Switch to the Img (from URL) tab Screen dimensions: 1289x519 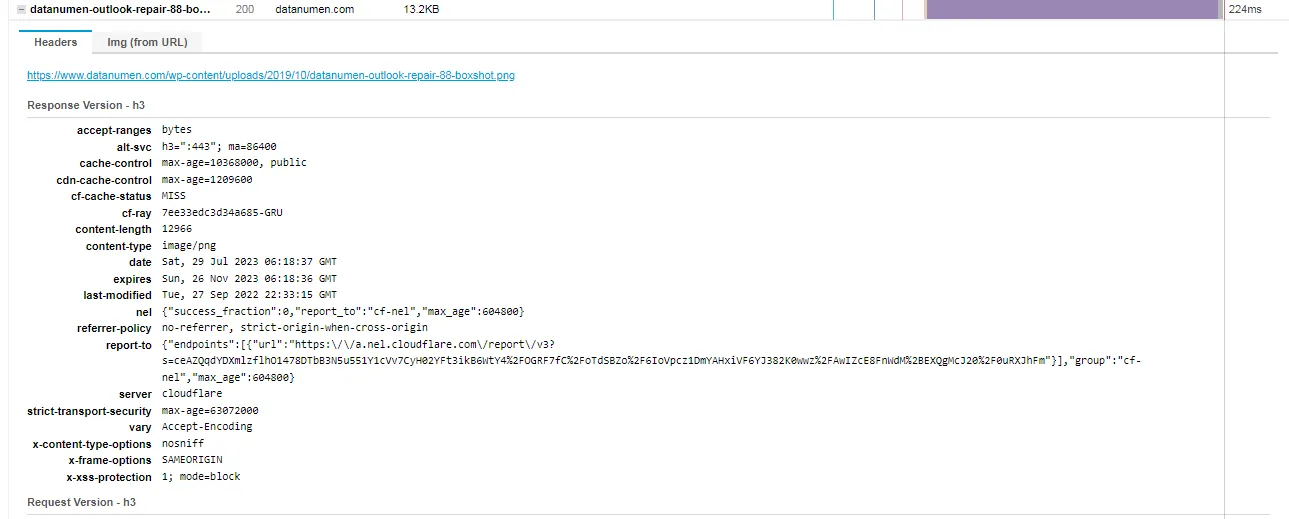coord(147,42)
